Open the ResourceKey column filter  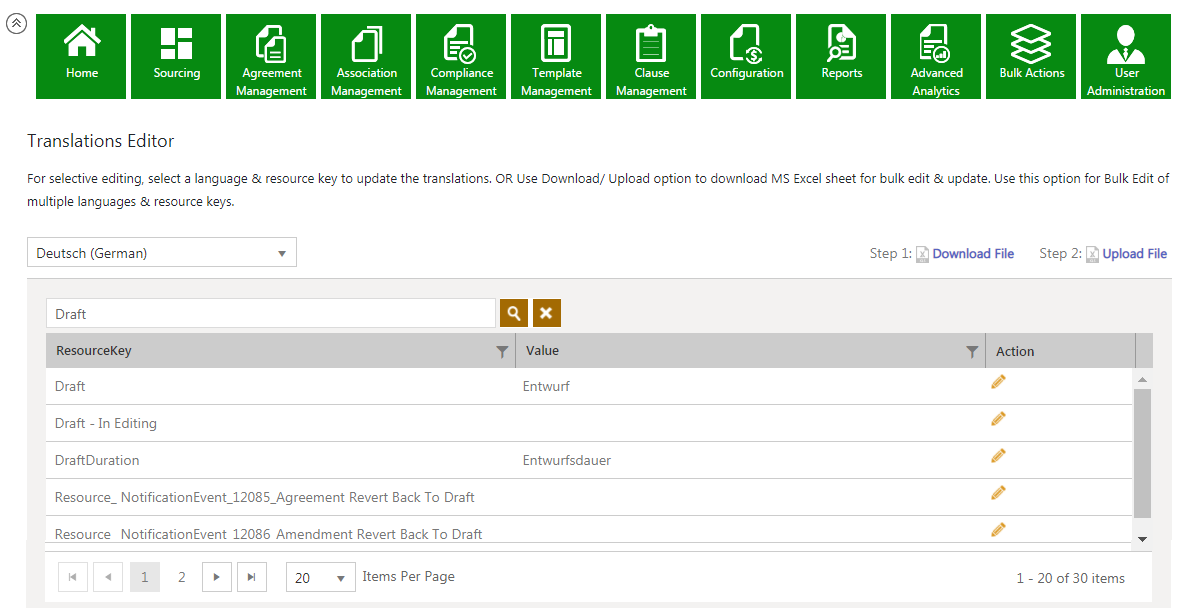(x=502, y=351)
